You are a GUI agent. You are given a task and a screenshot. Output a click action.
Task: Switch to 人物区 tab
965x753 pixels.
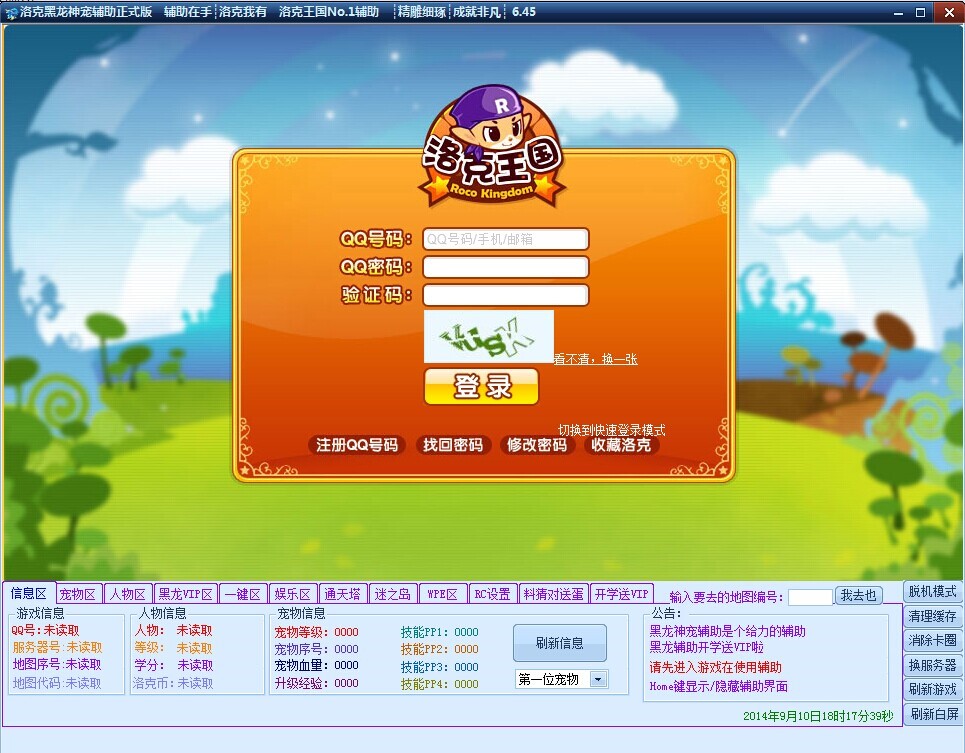128,594
